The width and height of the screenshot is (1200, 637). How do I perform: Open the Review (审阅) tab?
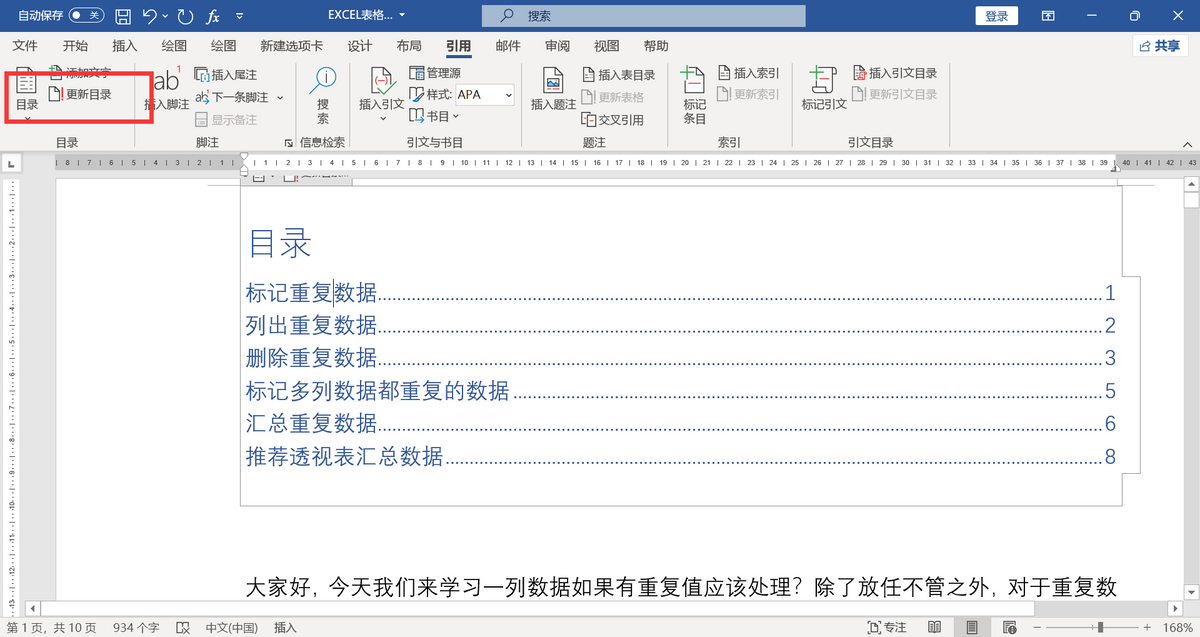557,46
